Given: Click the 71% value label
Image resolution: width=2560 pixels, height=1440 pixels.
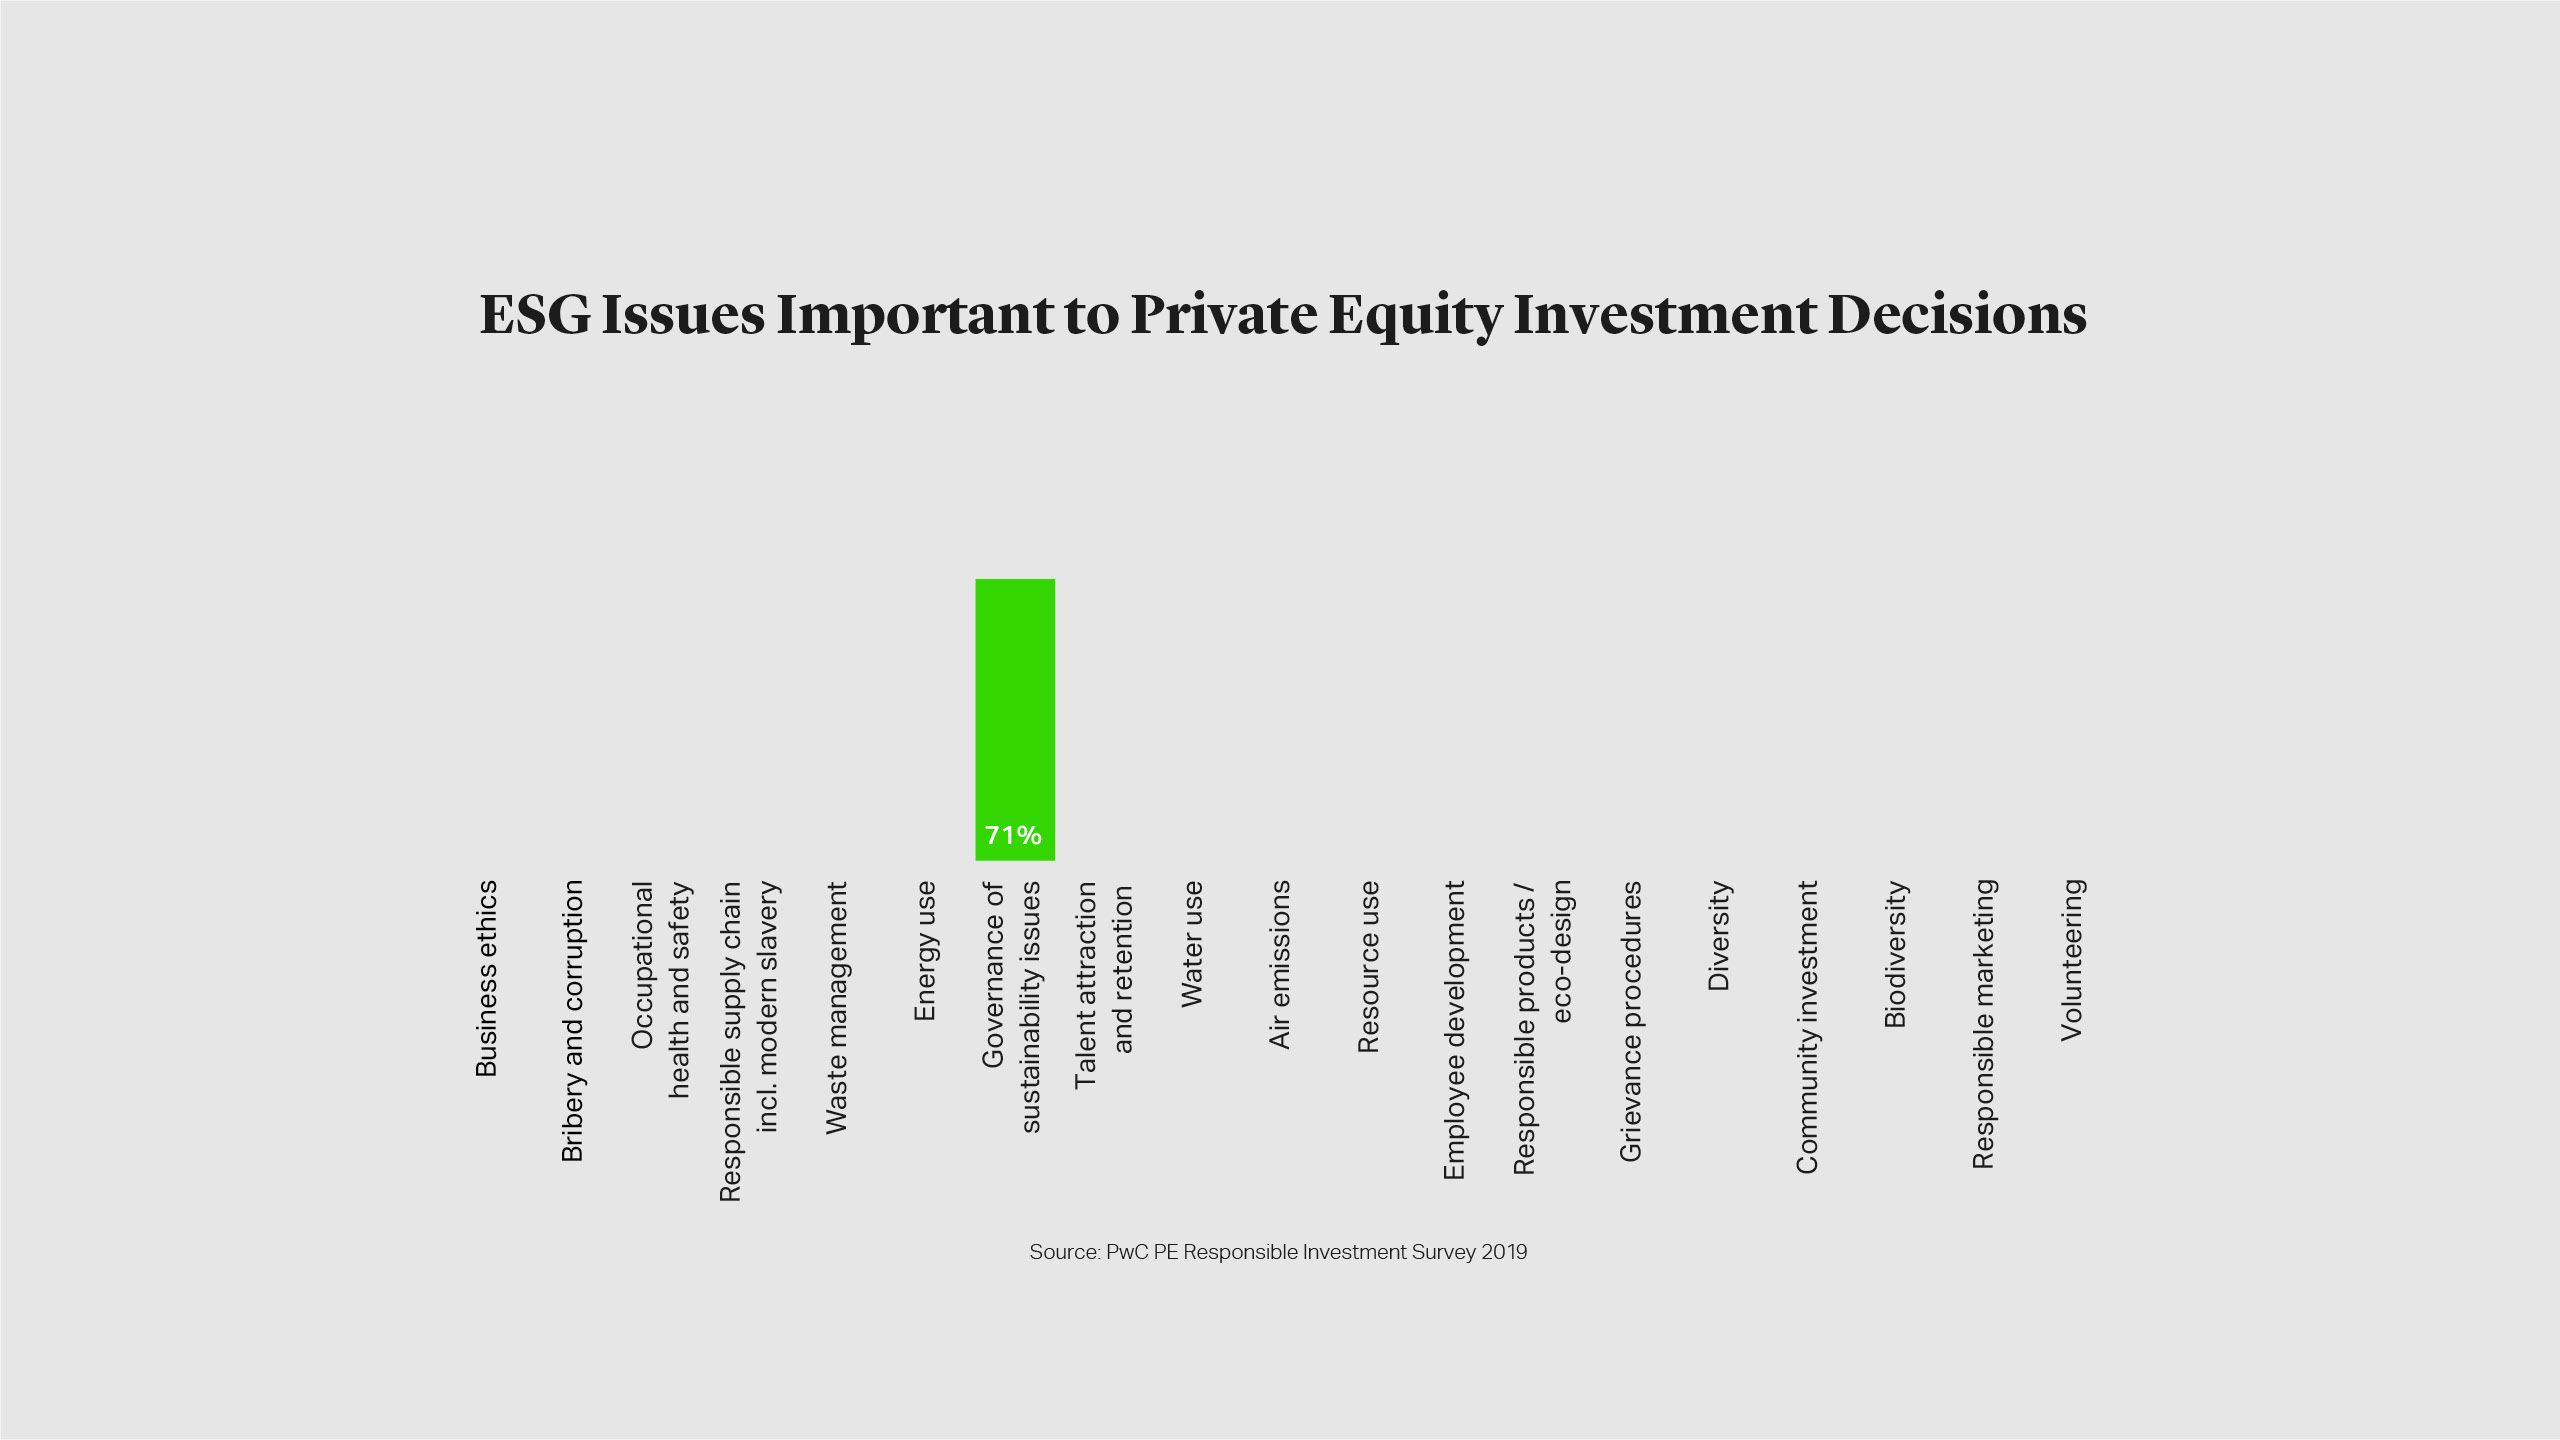Looking at the screenshot, I should [1013, 835].
